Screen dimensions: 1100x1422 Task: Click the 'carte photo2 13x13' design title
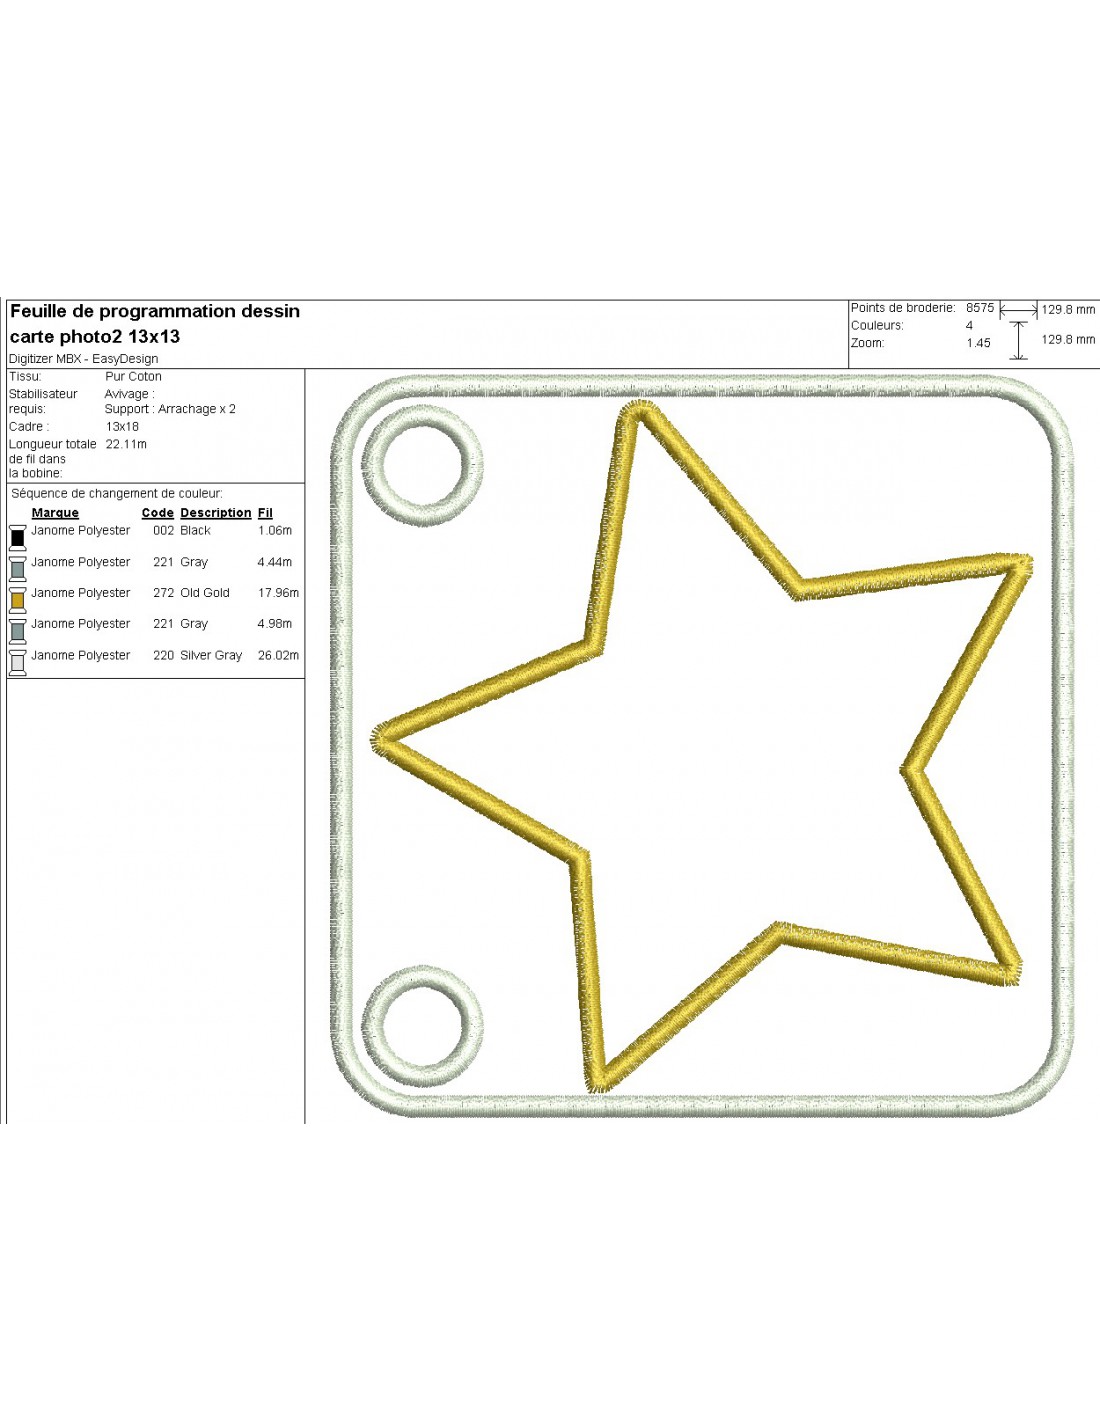[x=95, y=337]
